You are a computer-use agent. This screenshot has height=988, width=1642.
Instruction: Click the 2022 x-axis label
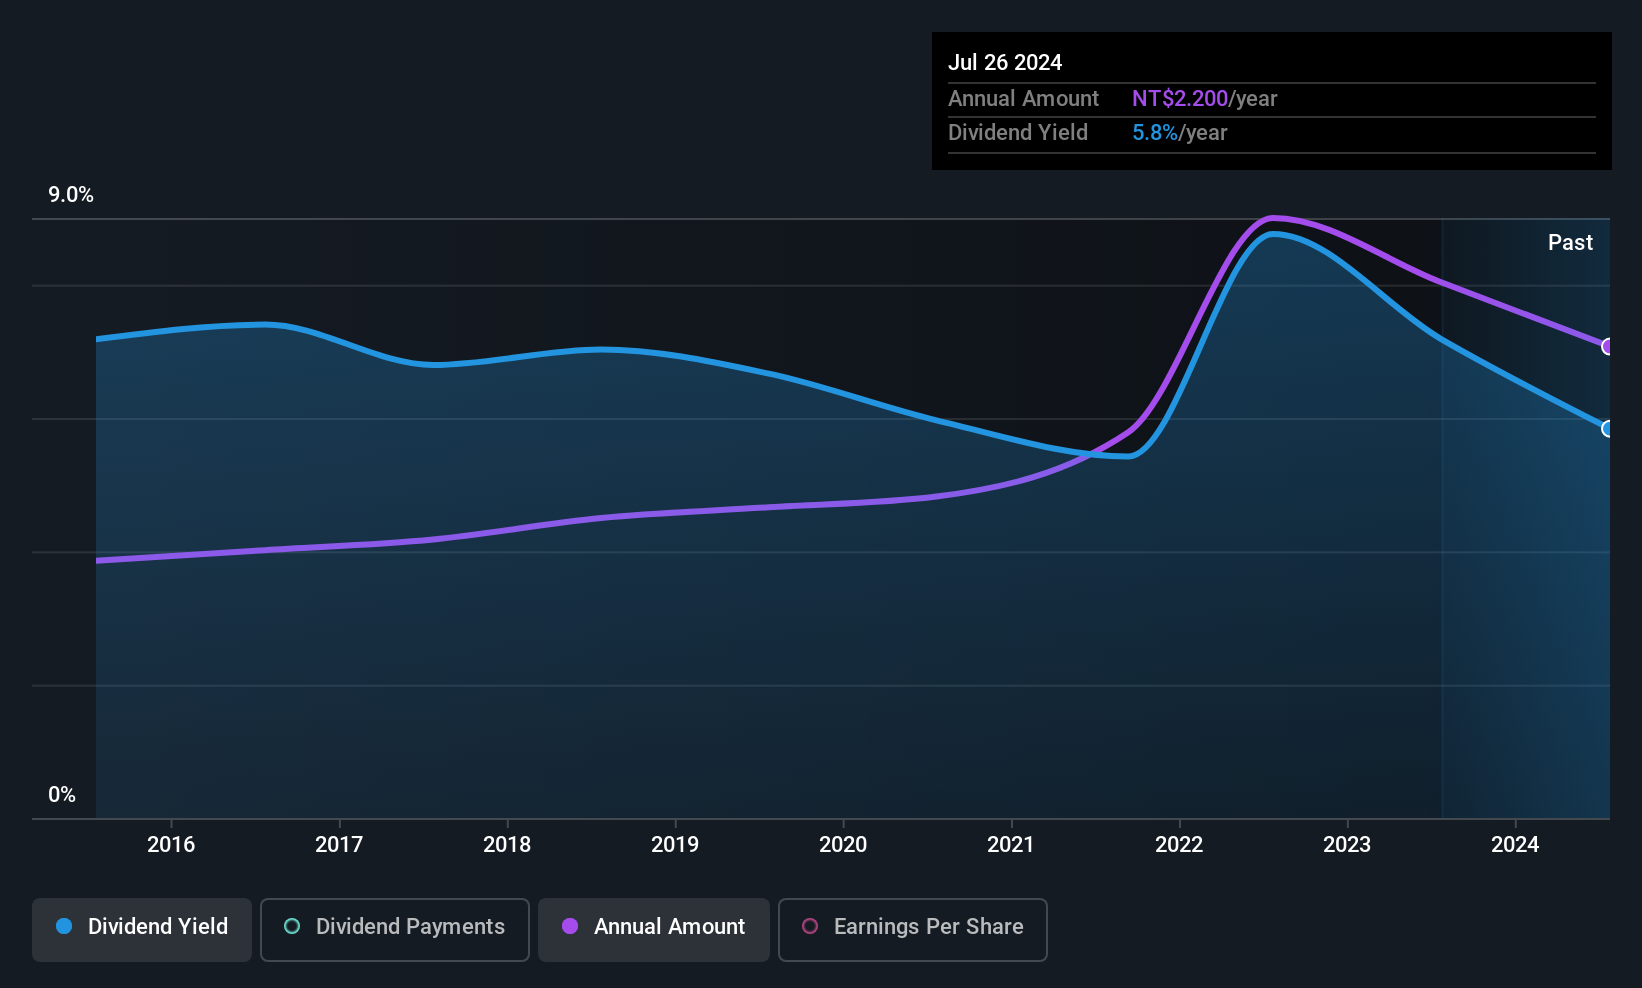(1179, 844)
